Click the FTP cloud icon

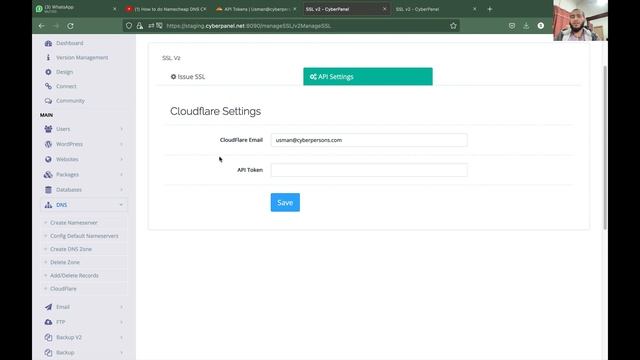[48, 322]
